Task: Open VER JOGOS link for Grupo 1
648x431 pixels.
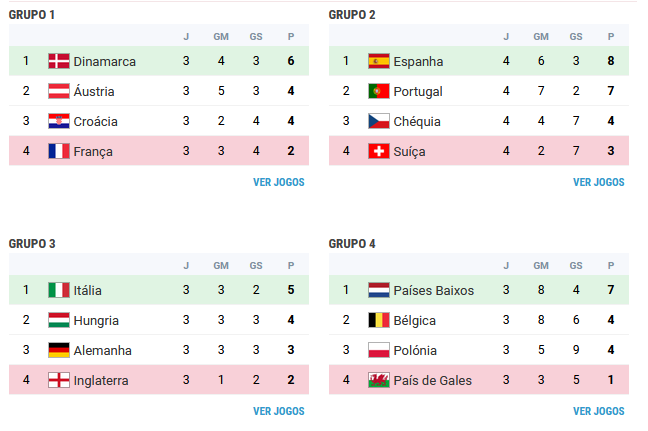Action: click(x=279, y=182)
